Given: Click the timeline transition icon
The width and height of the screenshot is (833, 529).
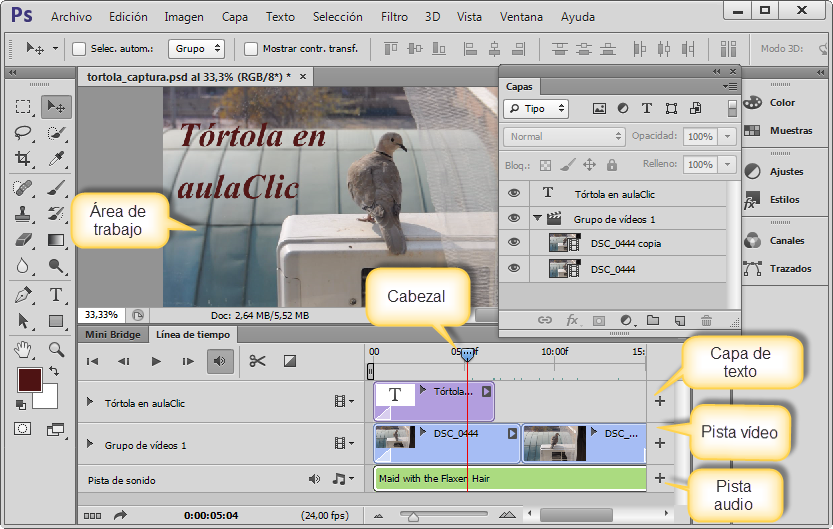Looking at the screenshot, I should [x=290, y=361].
